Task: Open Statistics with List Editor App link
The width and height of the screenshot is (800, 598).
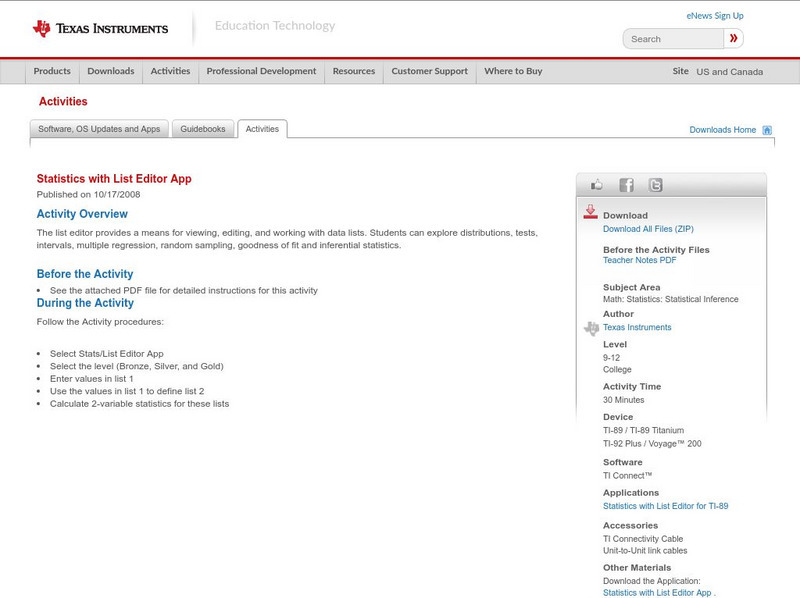Action: click(x=657, y=593)
